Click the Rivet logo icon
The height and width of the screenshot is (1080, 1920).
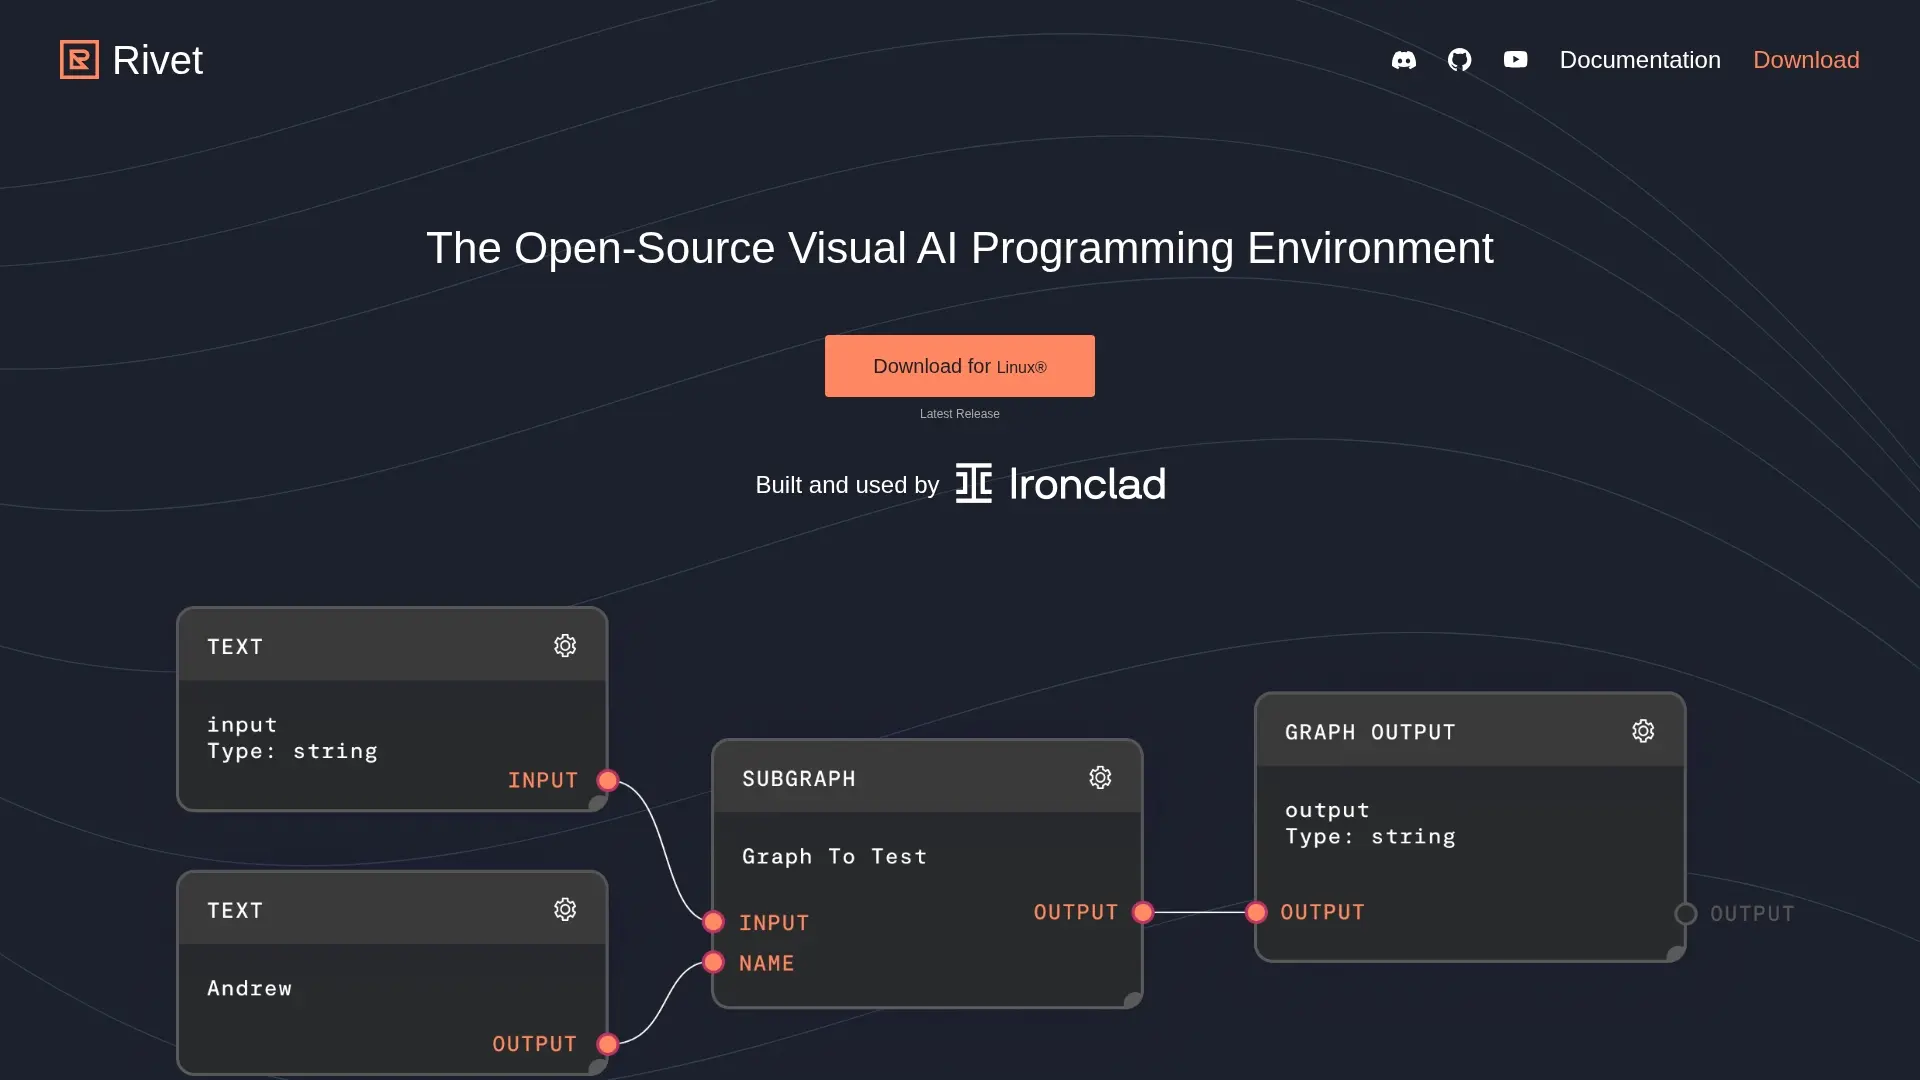[x=79, y=60]
